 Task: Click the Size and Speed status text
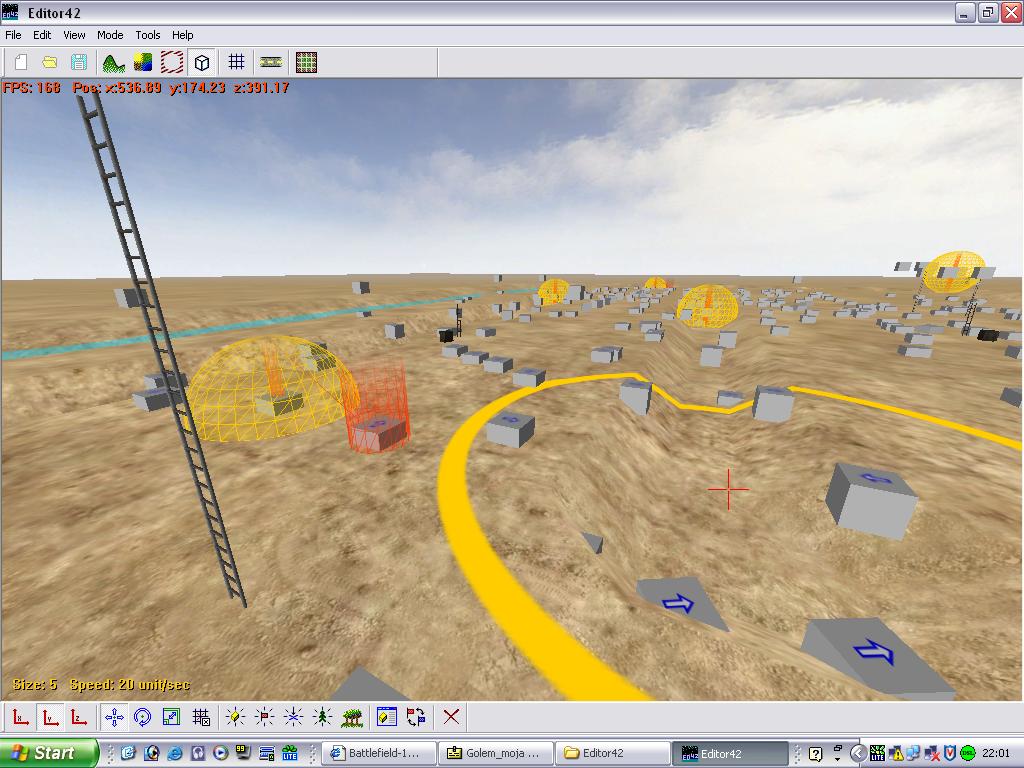(101, 684)
